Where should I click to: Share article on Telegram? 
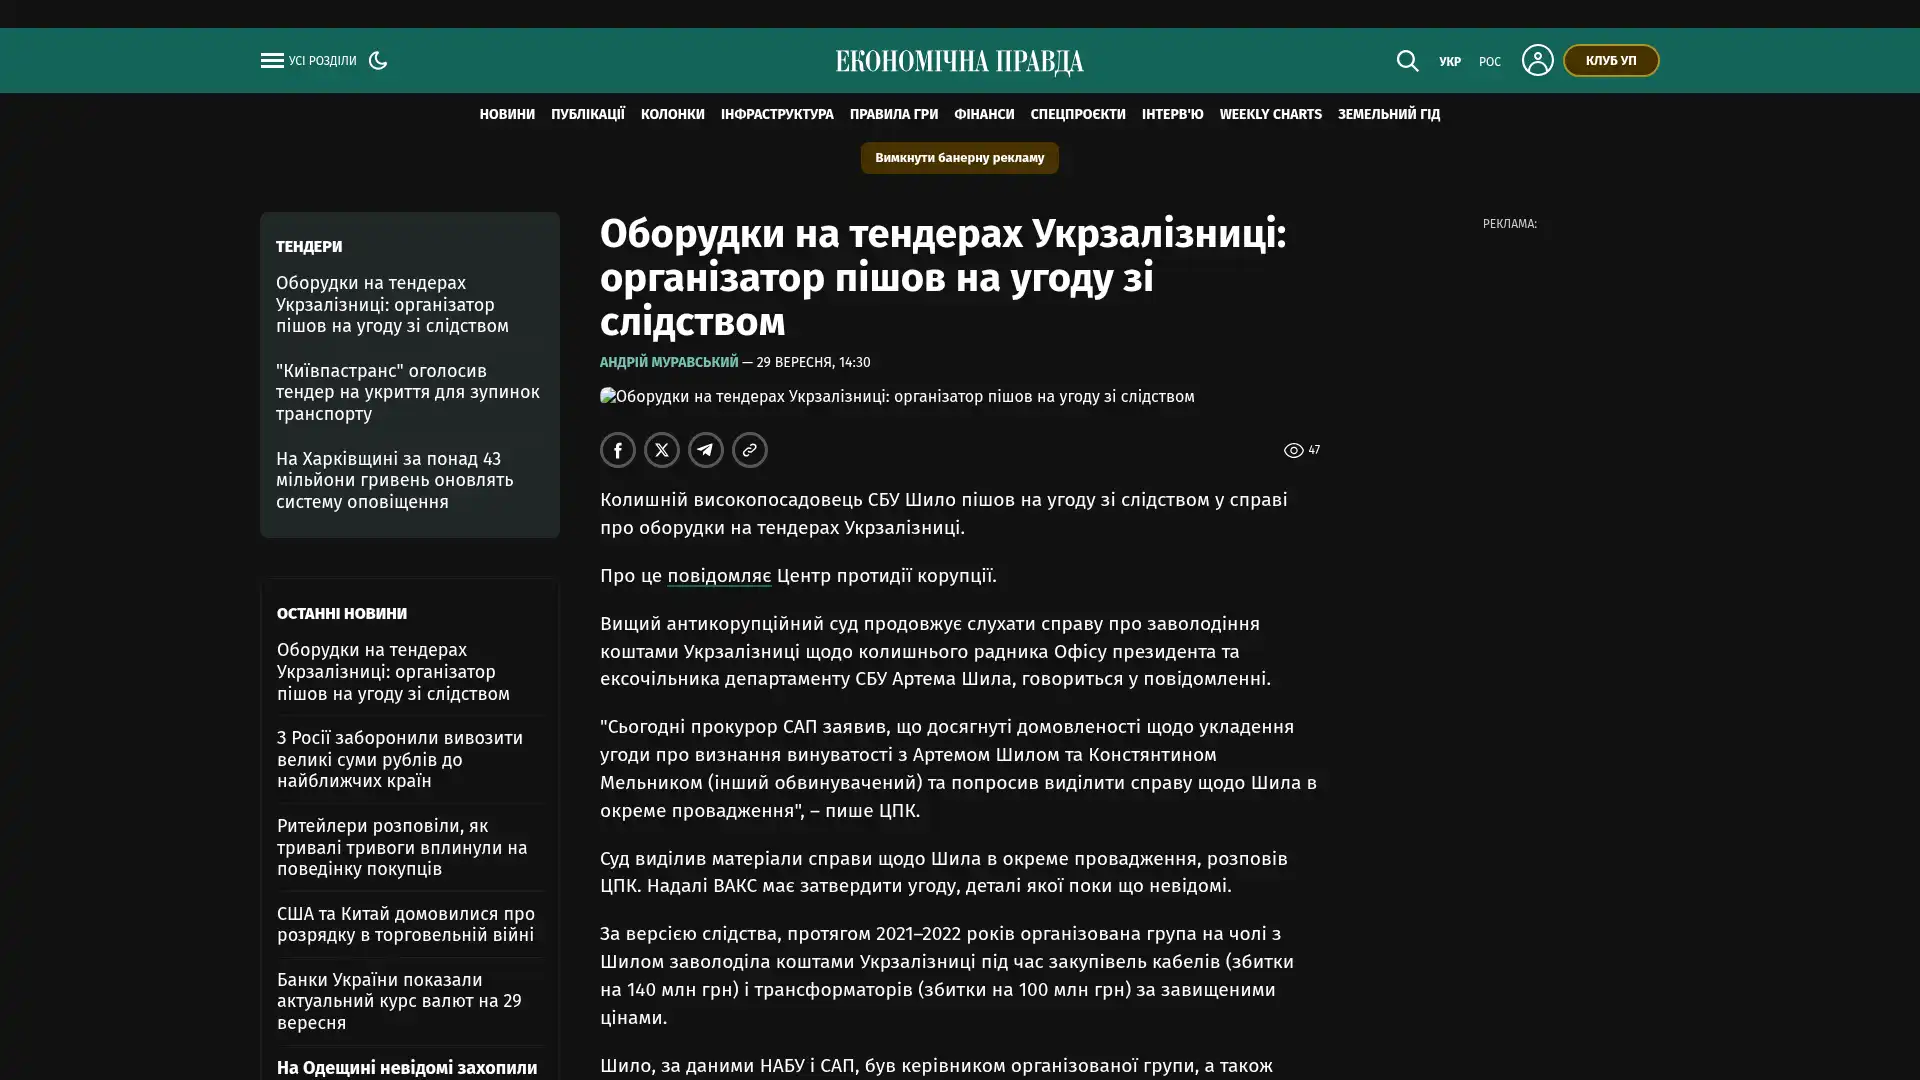coord(706,450)
